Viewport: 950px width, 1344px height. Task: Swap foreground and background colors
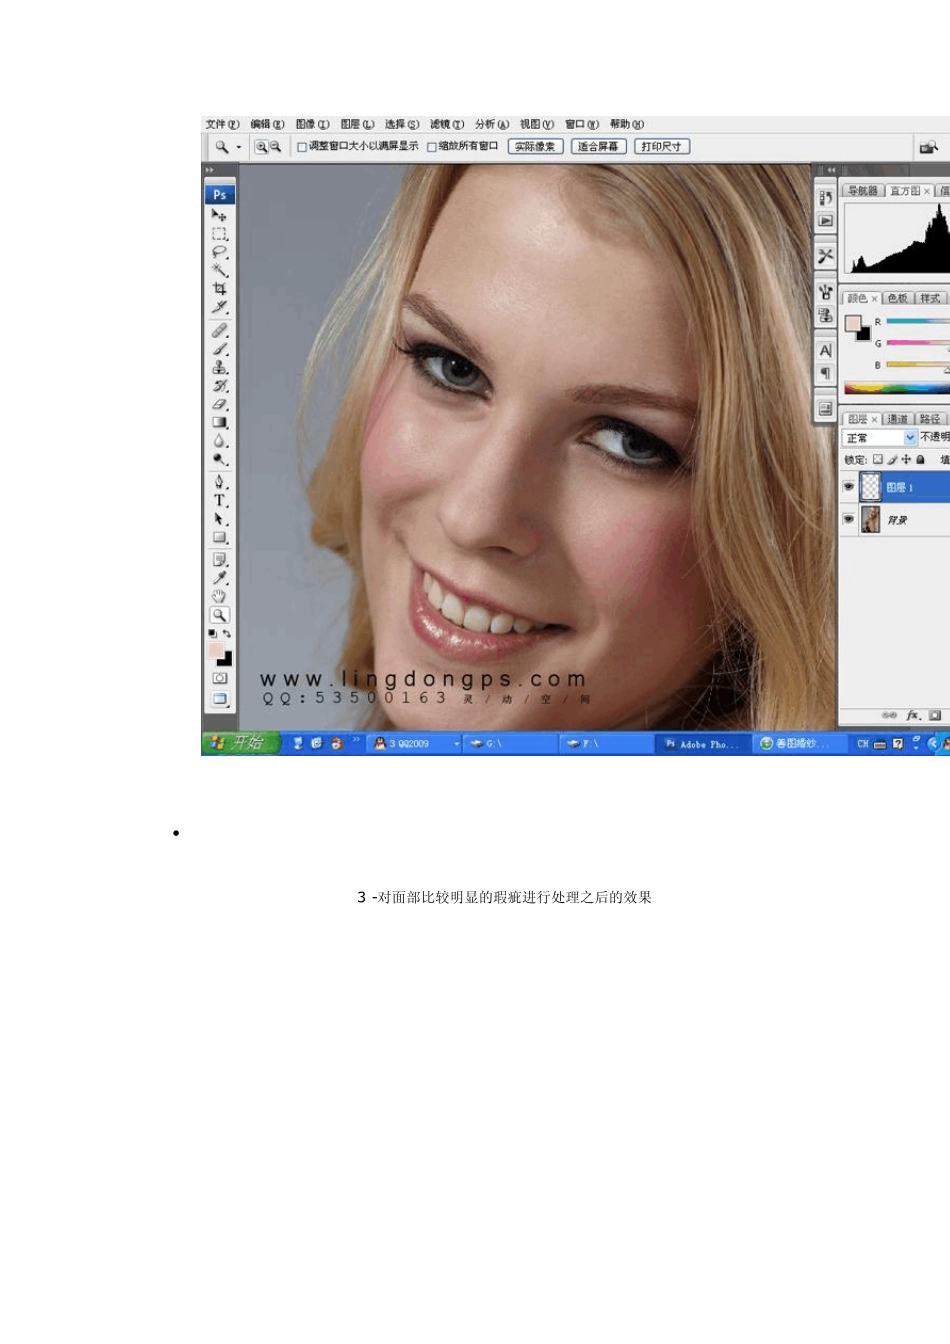227,634
